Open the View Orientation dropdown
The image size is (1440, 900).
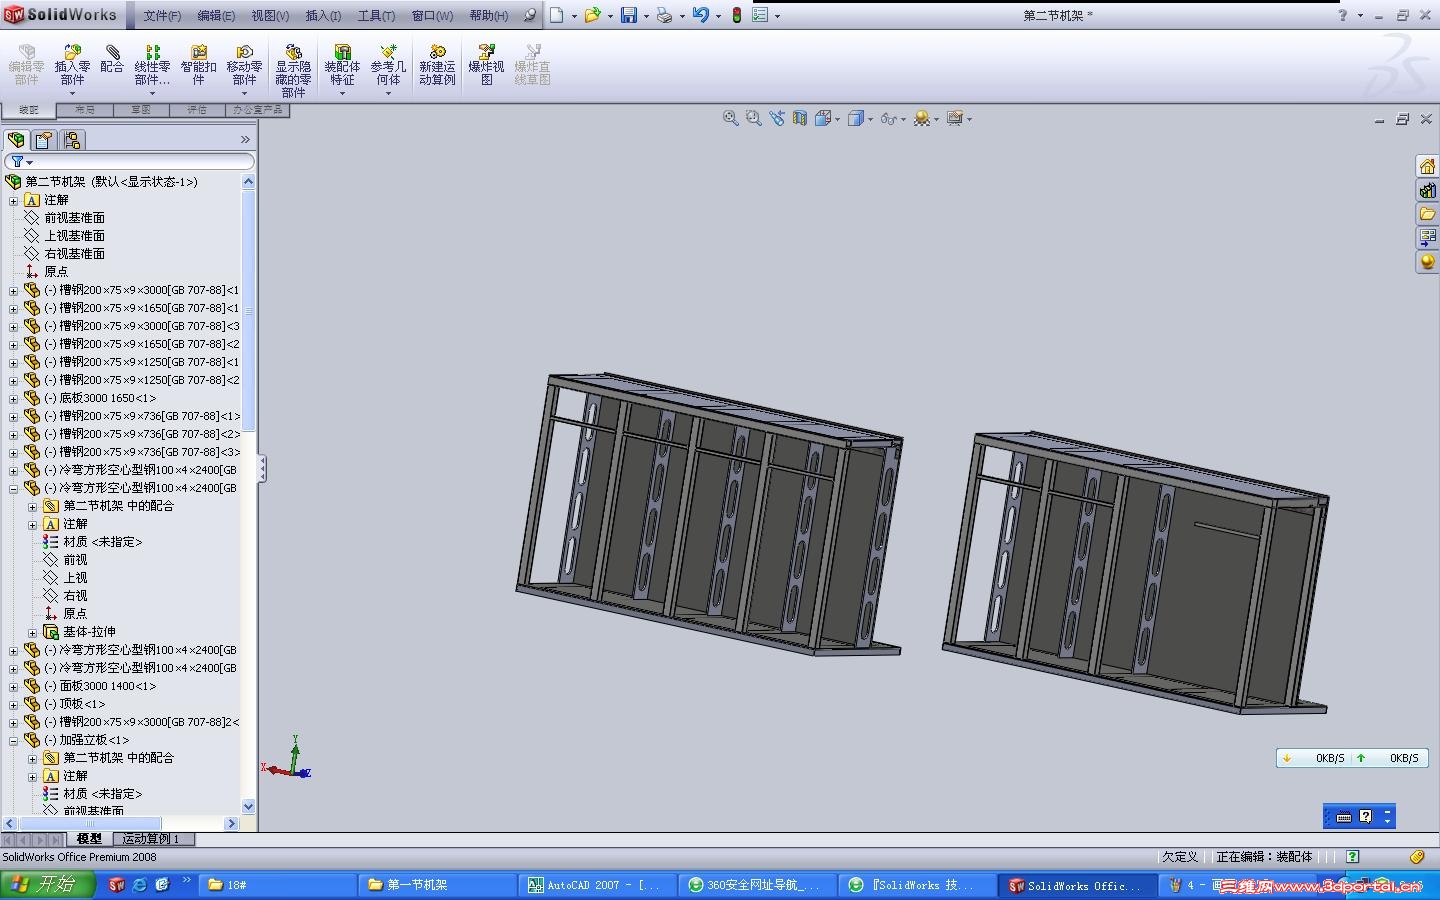827,118
